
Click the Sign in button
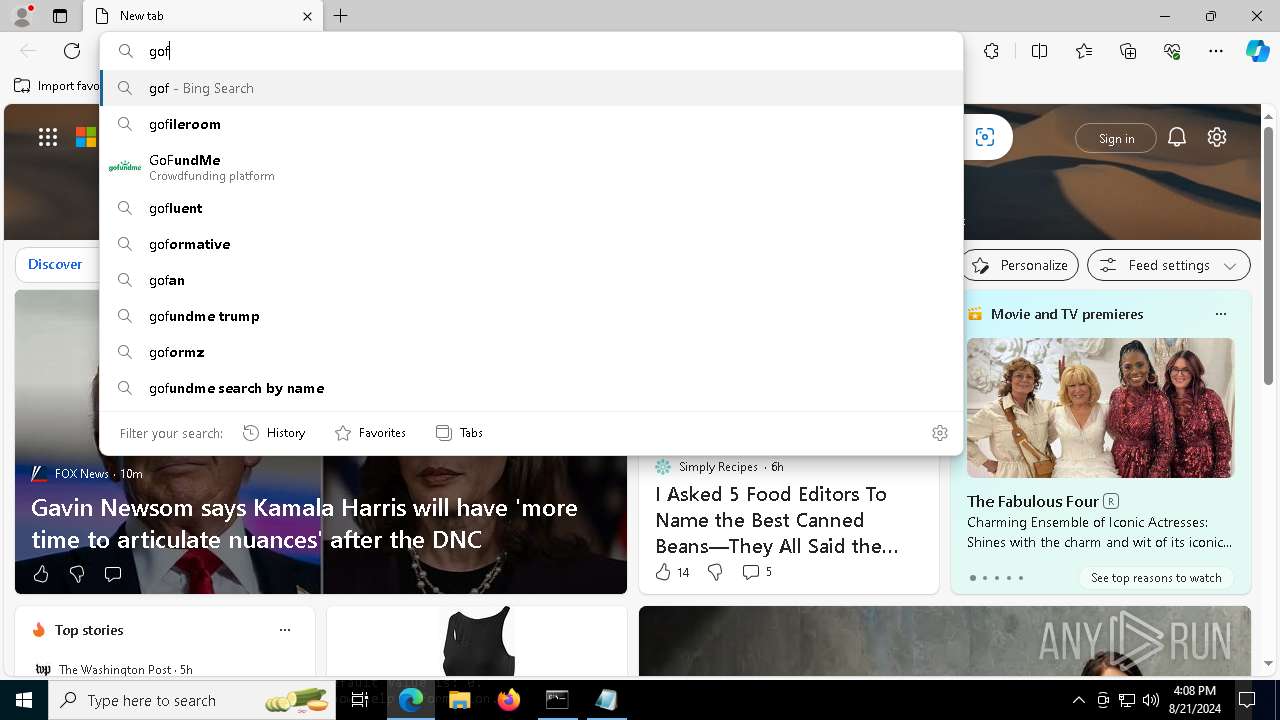click(x=1116, y=138)
